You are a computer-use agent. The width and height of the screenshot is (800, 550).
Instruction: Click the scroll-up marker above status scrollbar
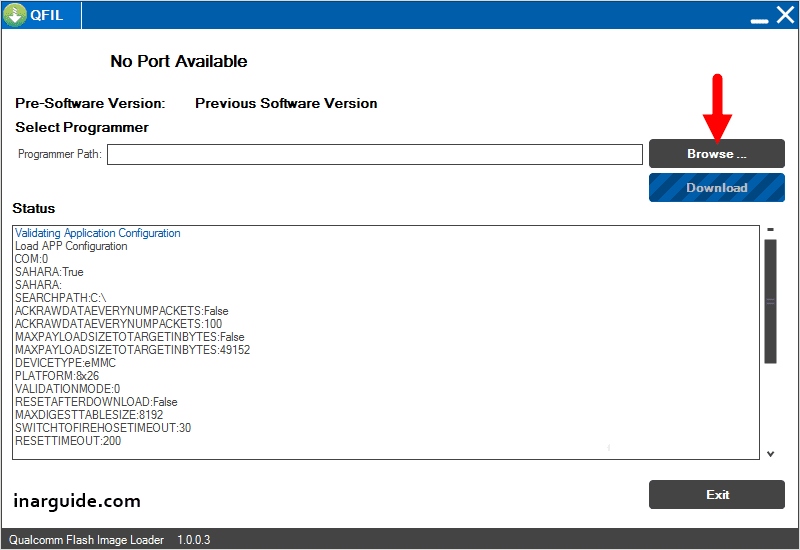pyautogui.click(x=770, y=230)
